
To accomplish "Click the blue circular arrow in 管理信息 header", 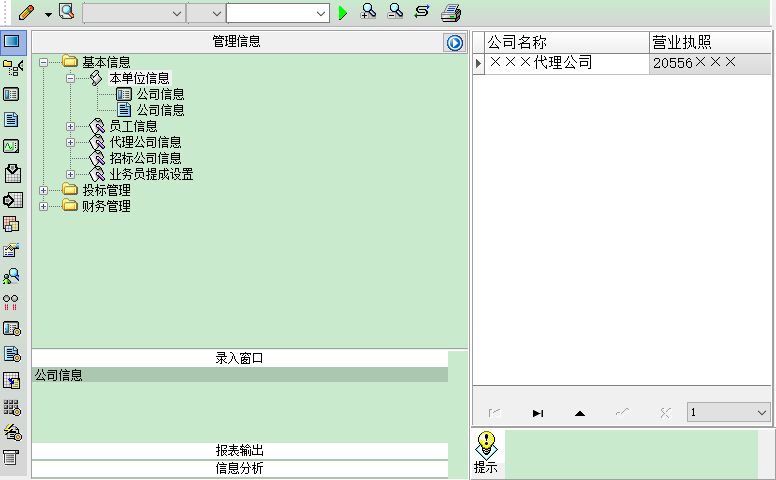I will coord(454,43).
